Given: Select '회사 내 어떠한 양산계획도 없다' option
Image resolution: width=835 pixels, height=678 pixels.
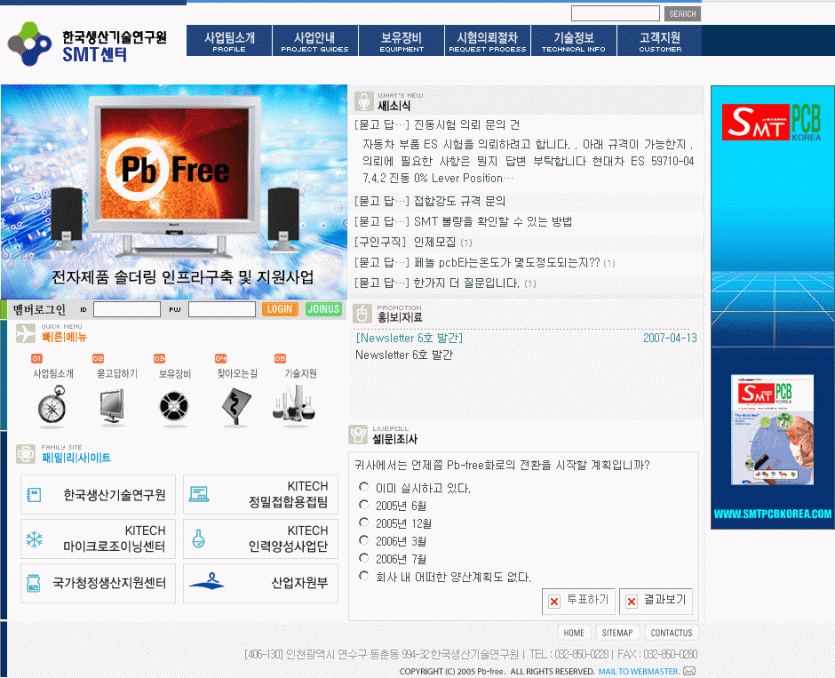Looking at the screenshot, I should click(364, 576).
